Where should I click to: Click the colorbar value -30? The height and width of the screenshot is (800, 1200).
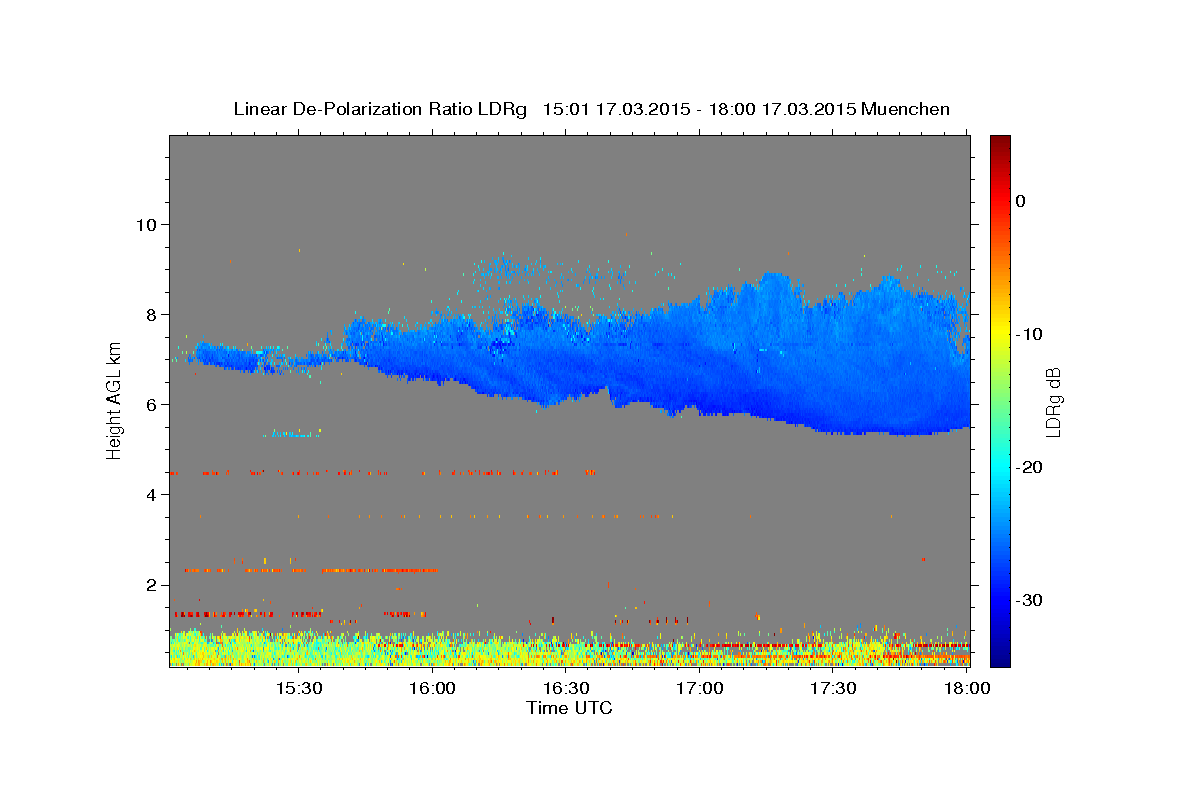pyautogui.click(x=1029, y=600)
